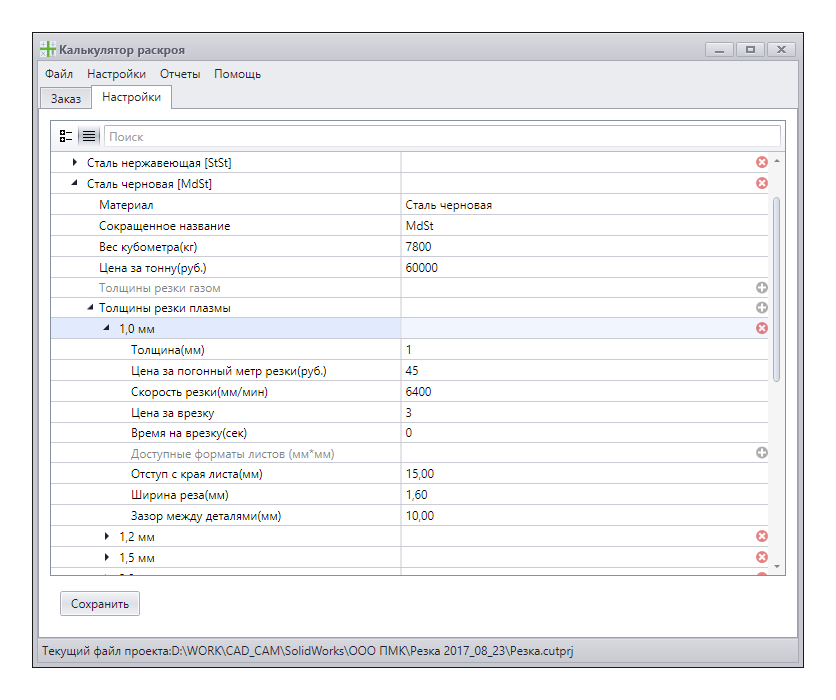Image resolution: width=836 pixels, height=700 pixels.
Task: Select the Настройки tab
Action: tap(131, 97)
